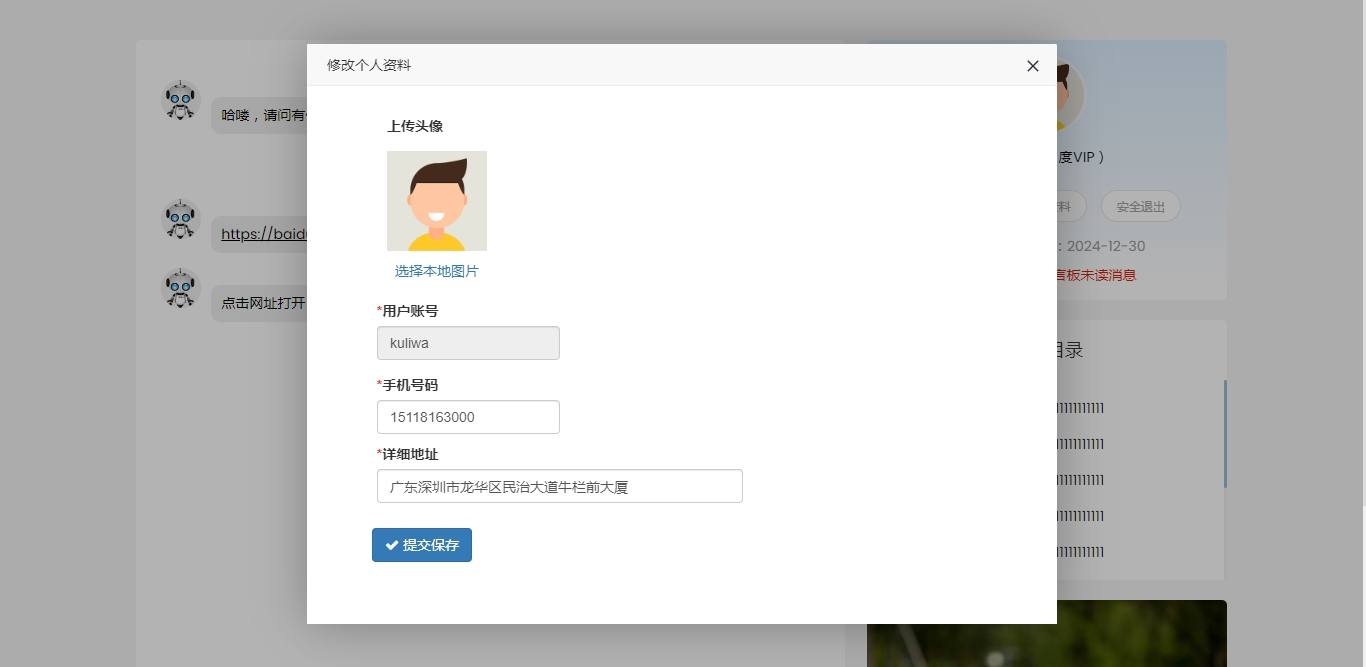Screen dimensions: 1366x667
Task: Click the user profile avatar in the right sidebar
Action: [x=1071, y=96]
